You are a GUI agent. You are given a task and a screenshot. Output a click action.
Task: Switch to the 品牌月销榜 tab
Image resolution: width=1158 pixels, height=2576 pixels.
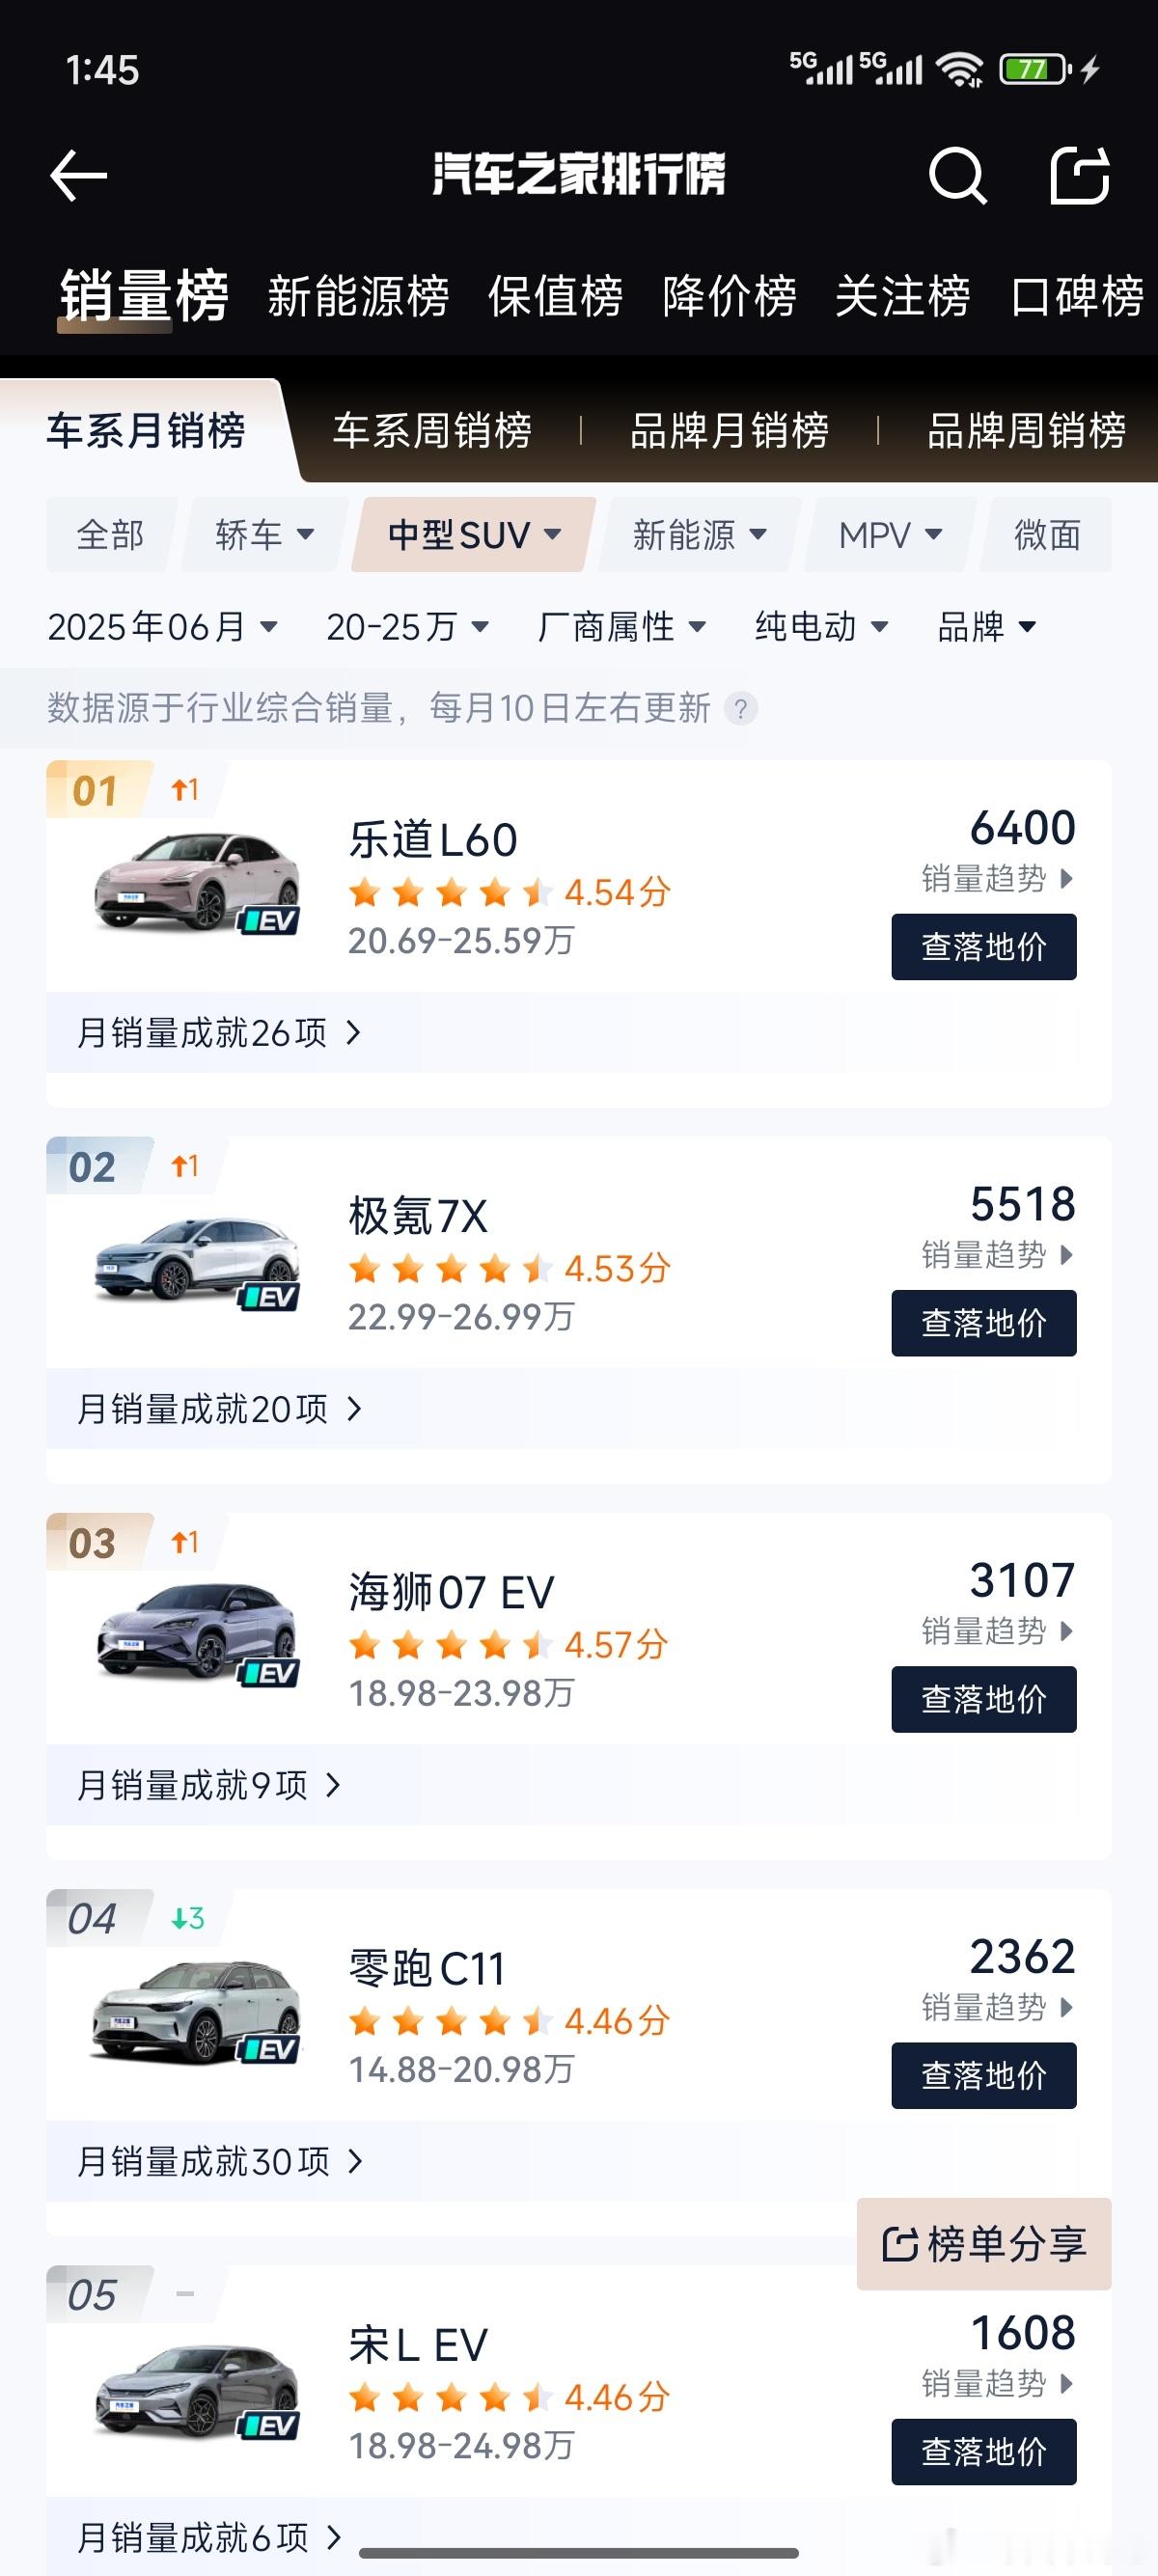coord(729,431)
